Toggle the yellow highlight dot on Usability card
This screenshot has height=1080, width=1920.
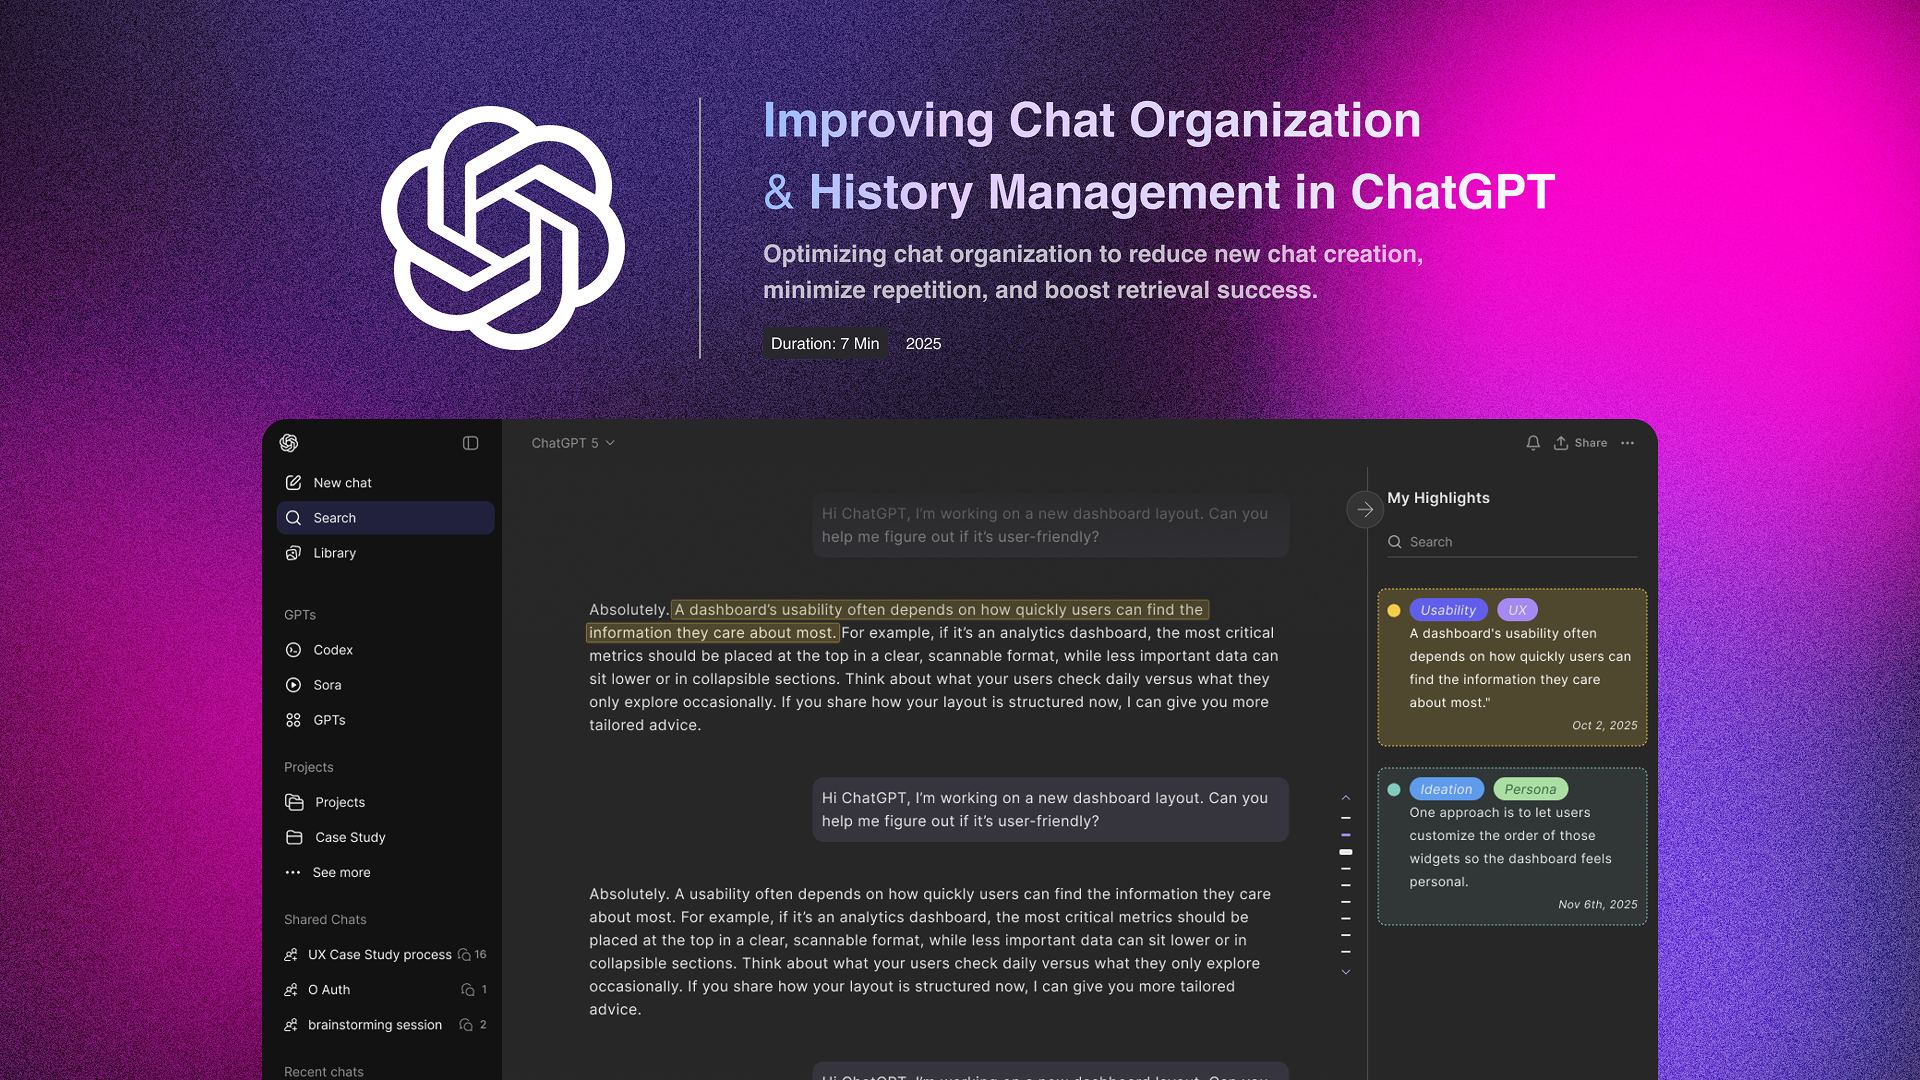tap(1395, 609)
